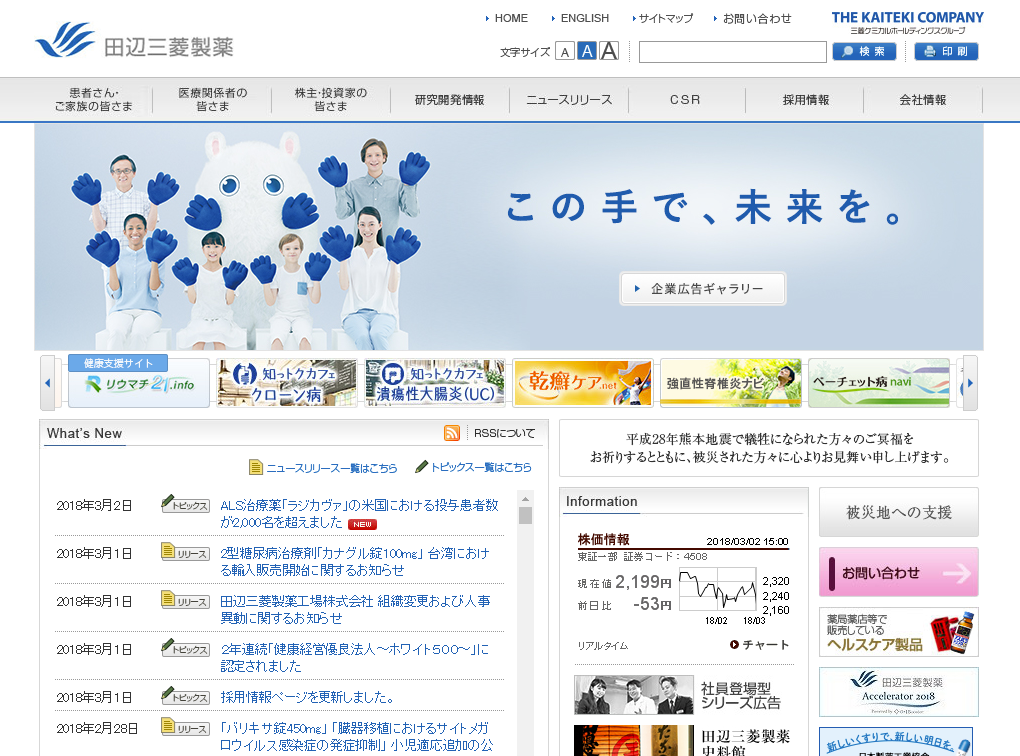Open 医療関係者の皆さま menu
1020x756 pixels.
[x=213, y=100]
